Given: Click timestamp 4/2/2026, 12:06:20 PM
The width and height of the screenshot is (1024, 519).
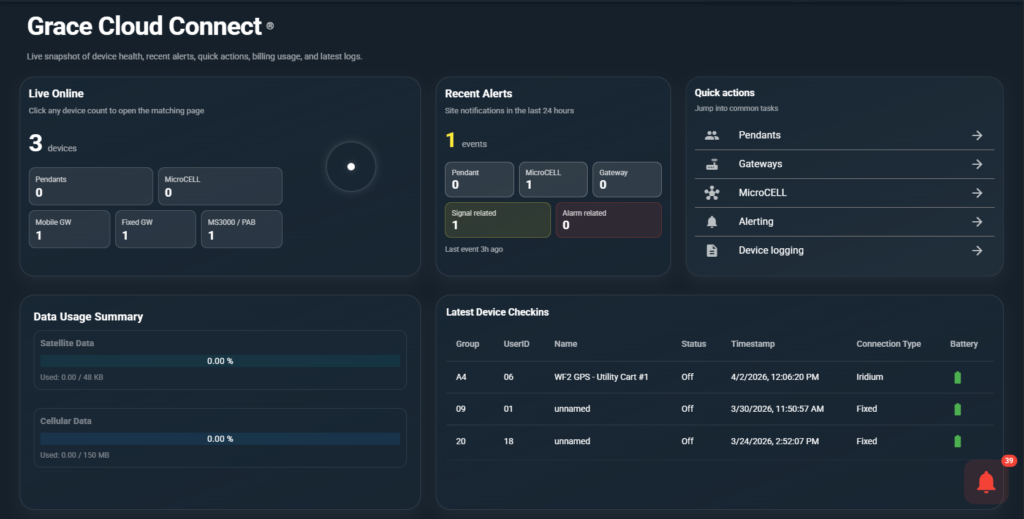Looking at the screenshot, I should pos(777,377).
